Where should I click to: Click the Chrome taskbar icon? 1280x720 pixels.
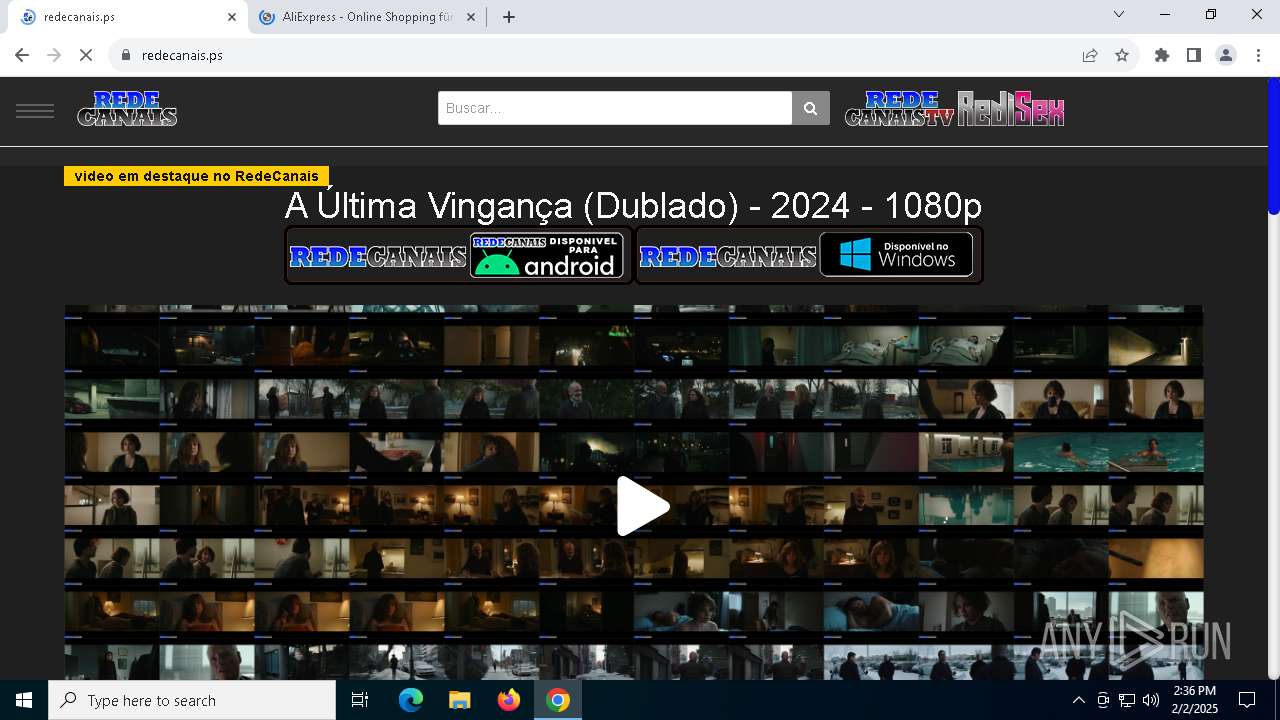click(558, 700)
